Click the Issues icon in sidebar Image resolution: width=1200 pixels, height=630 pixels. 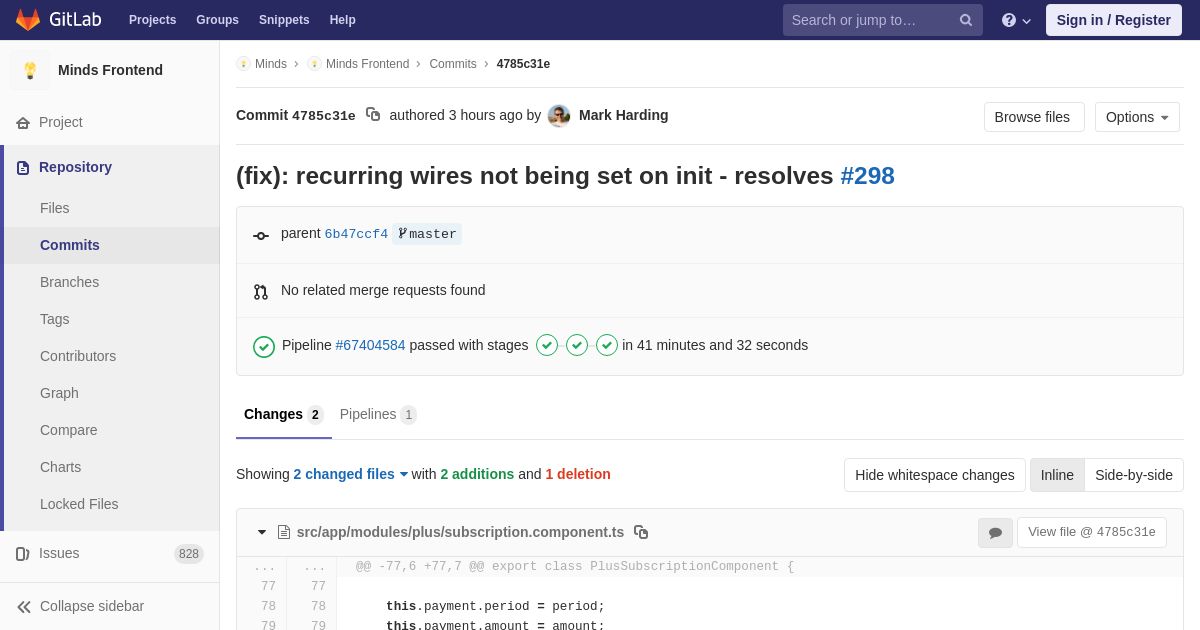(x=23, y=554)
